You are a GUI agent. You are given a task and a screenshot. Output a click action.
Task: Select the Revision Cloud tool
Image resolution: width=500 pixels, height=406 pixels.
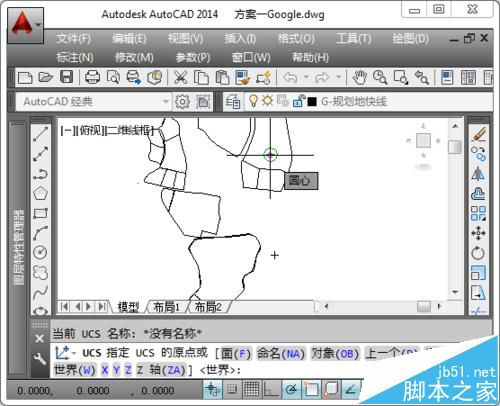41,273
